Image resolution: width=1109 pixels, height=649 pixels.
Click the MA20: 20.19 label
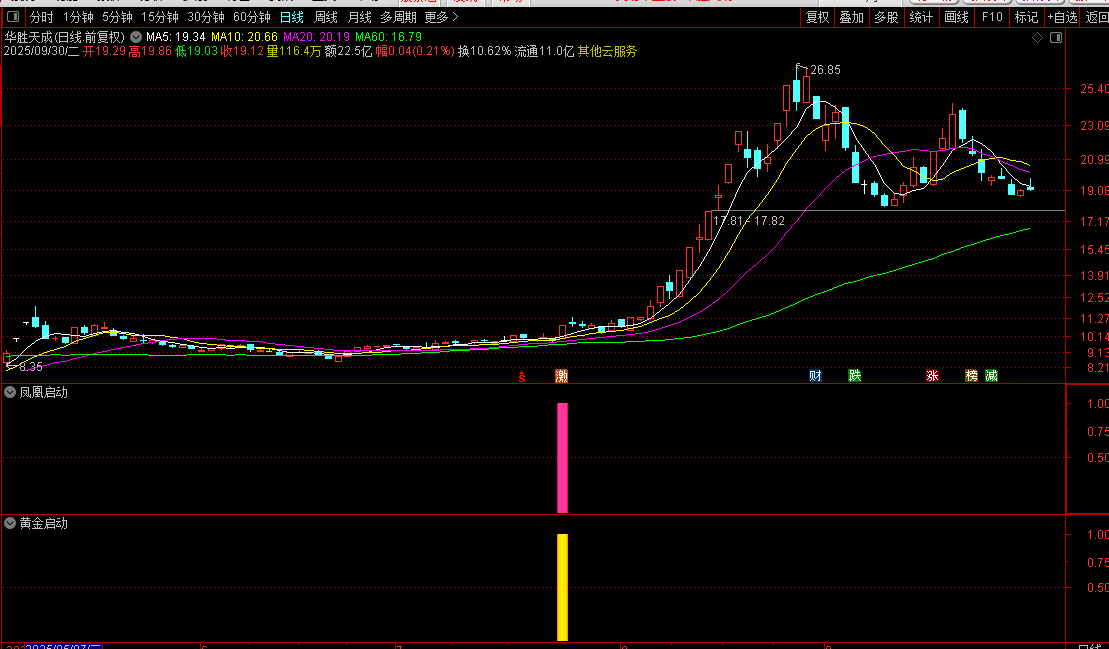click(x=316, y=37)
